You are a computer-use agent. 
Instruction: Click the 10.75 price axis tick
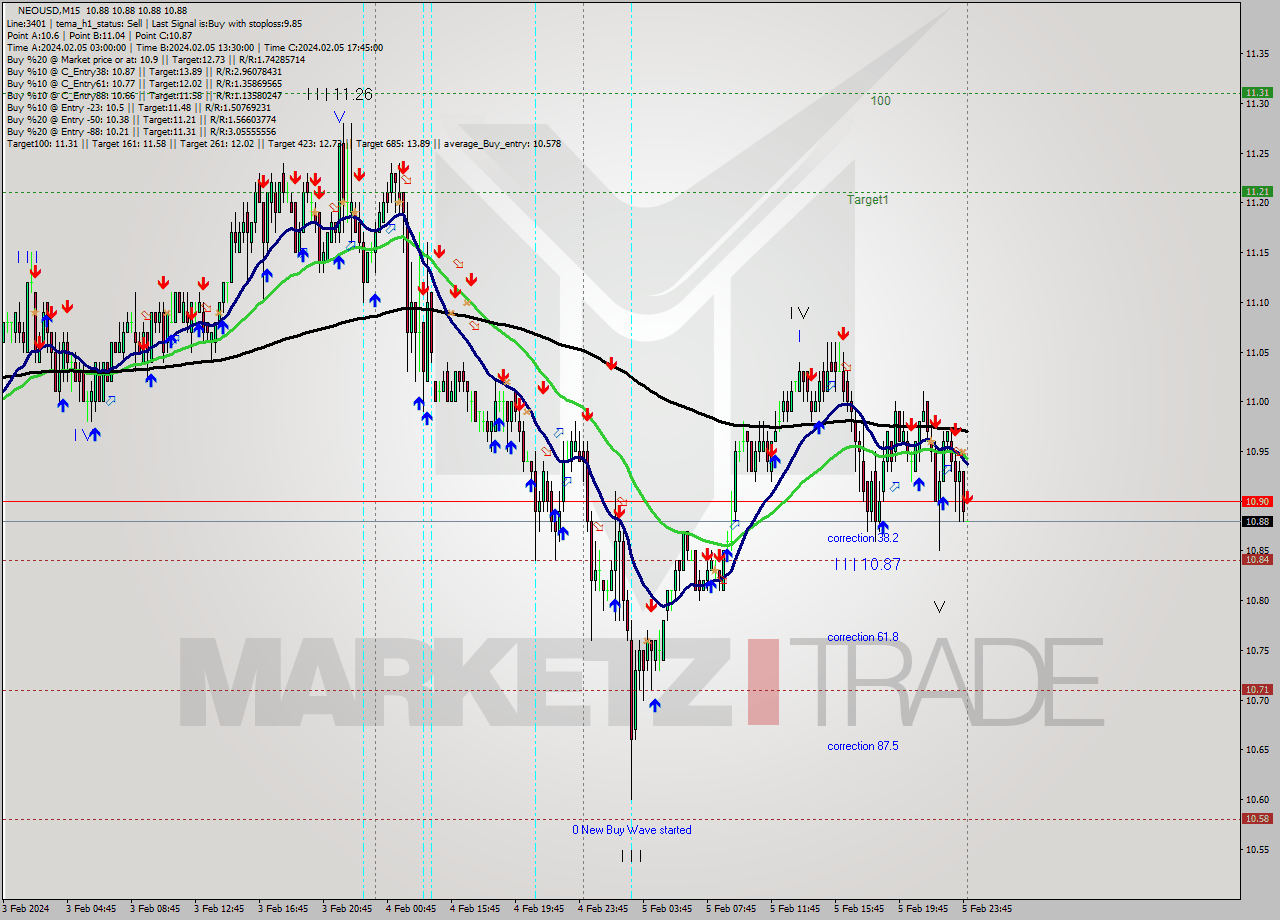(x=1257, y=651)
